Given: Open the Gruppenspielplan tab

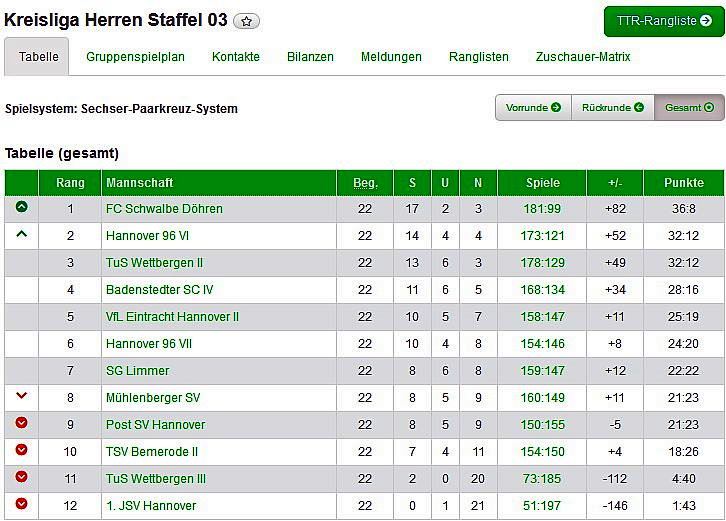Looking at the screenshot, I should click(x=135, y=57).
